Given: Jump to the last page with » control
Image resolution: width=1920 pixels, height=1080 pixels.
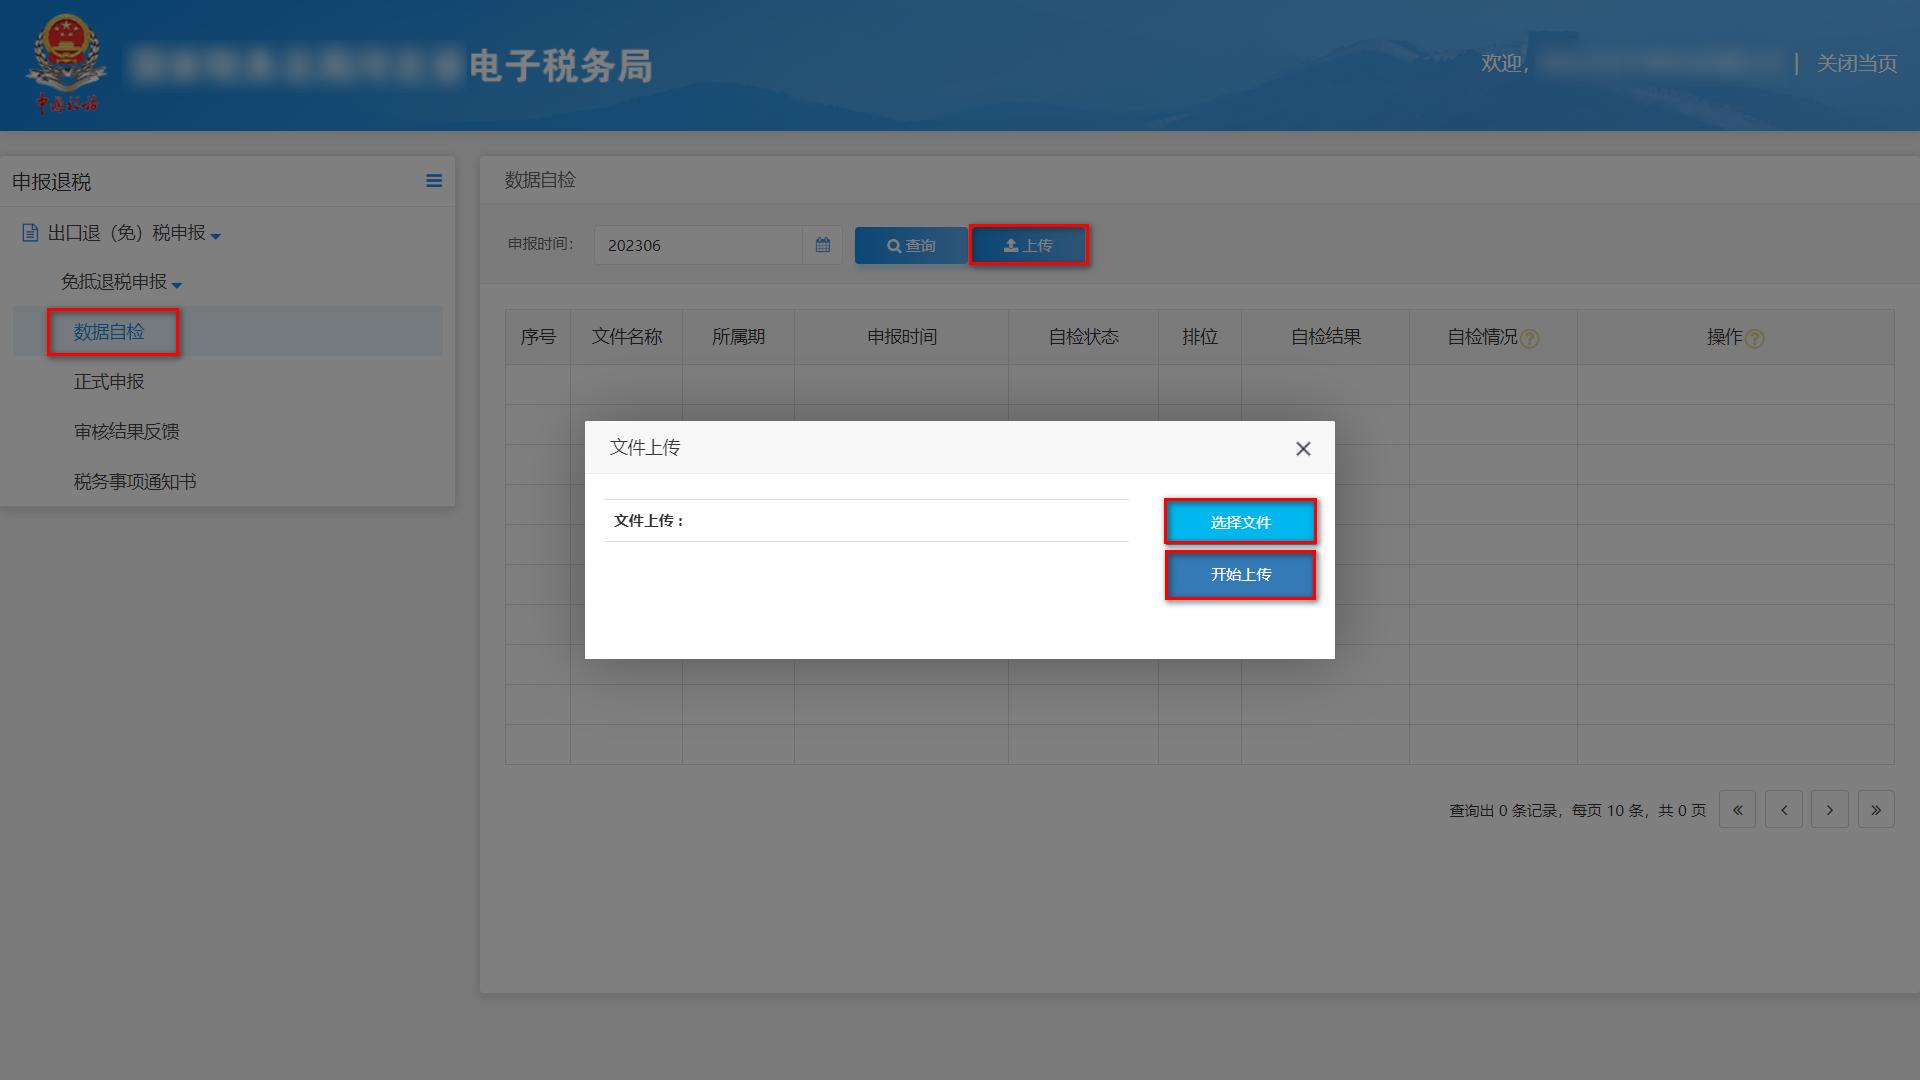Looking at the screenshot, I should [1876, 809].
